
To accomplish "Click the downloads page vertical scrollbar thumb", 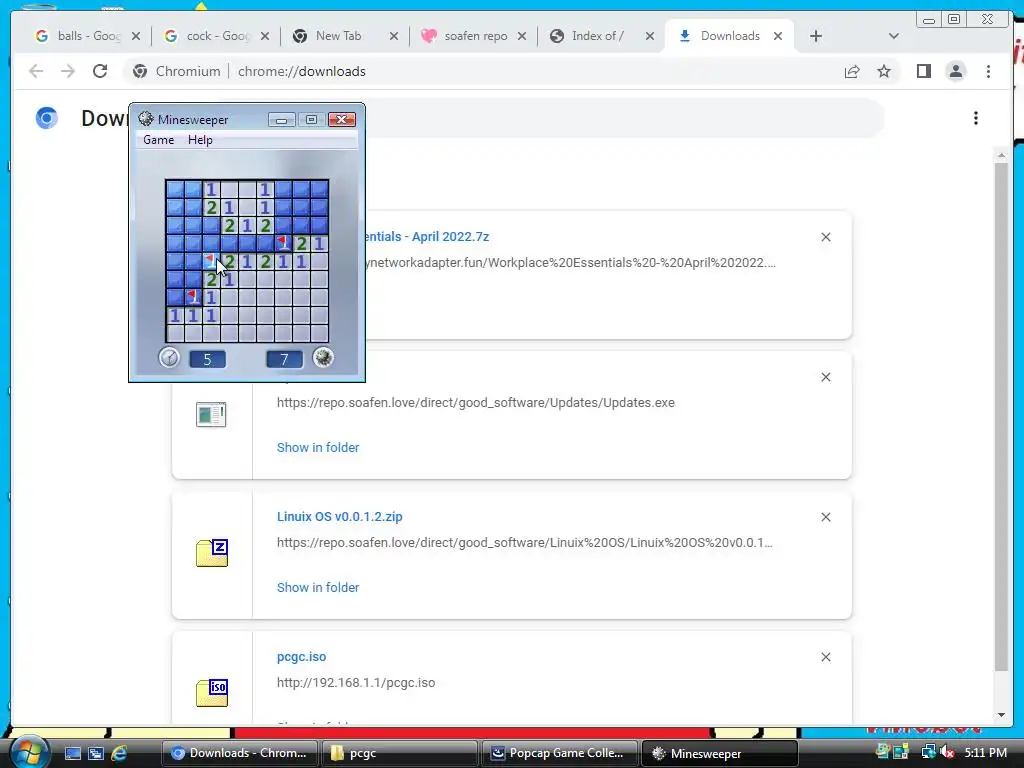I will (x=1001, y=417).
